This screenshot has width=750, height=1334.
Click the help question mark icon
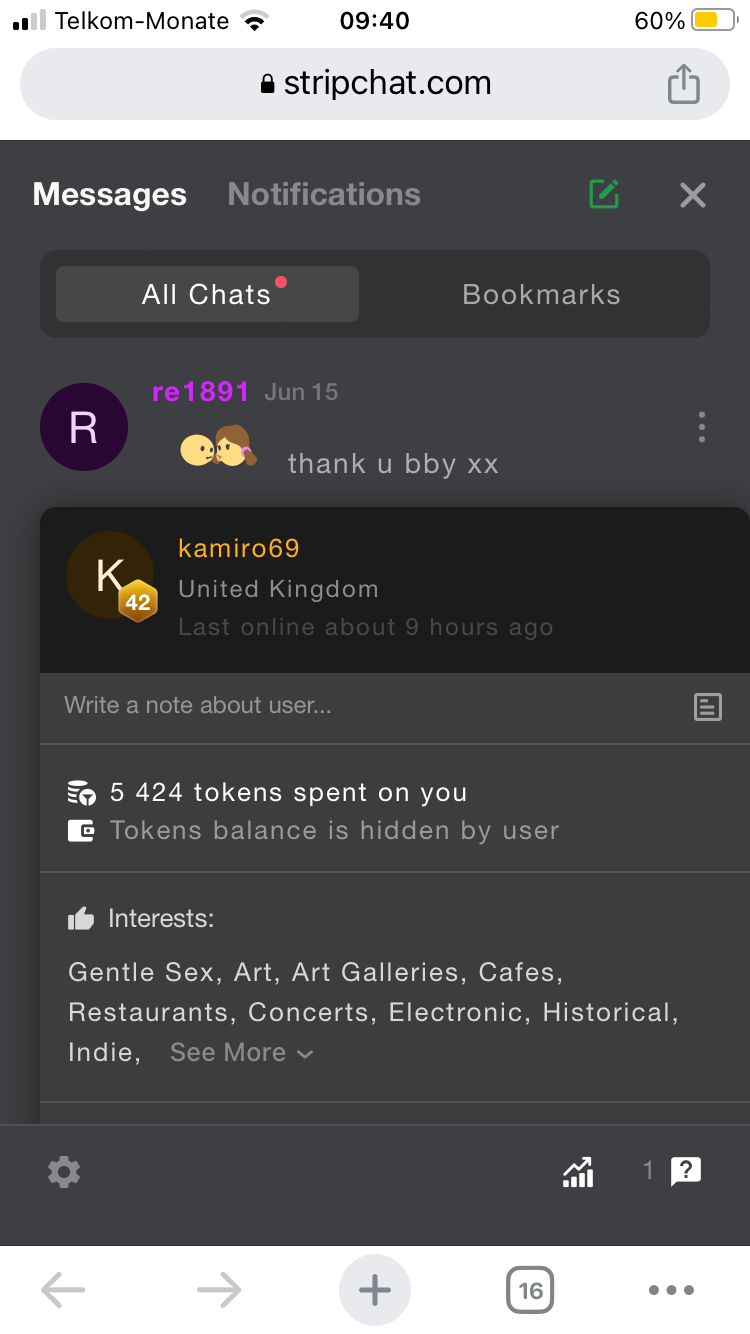point(686,1171)
